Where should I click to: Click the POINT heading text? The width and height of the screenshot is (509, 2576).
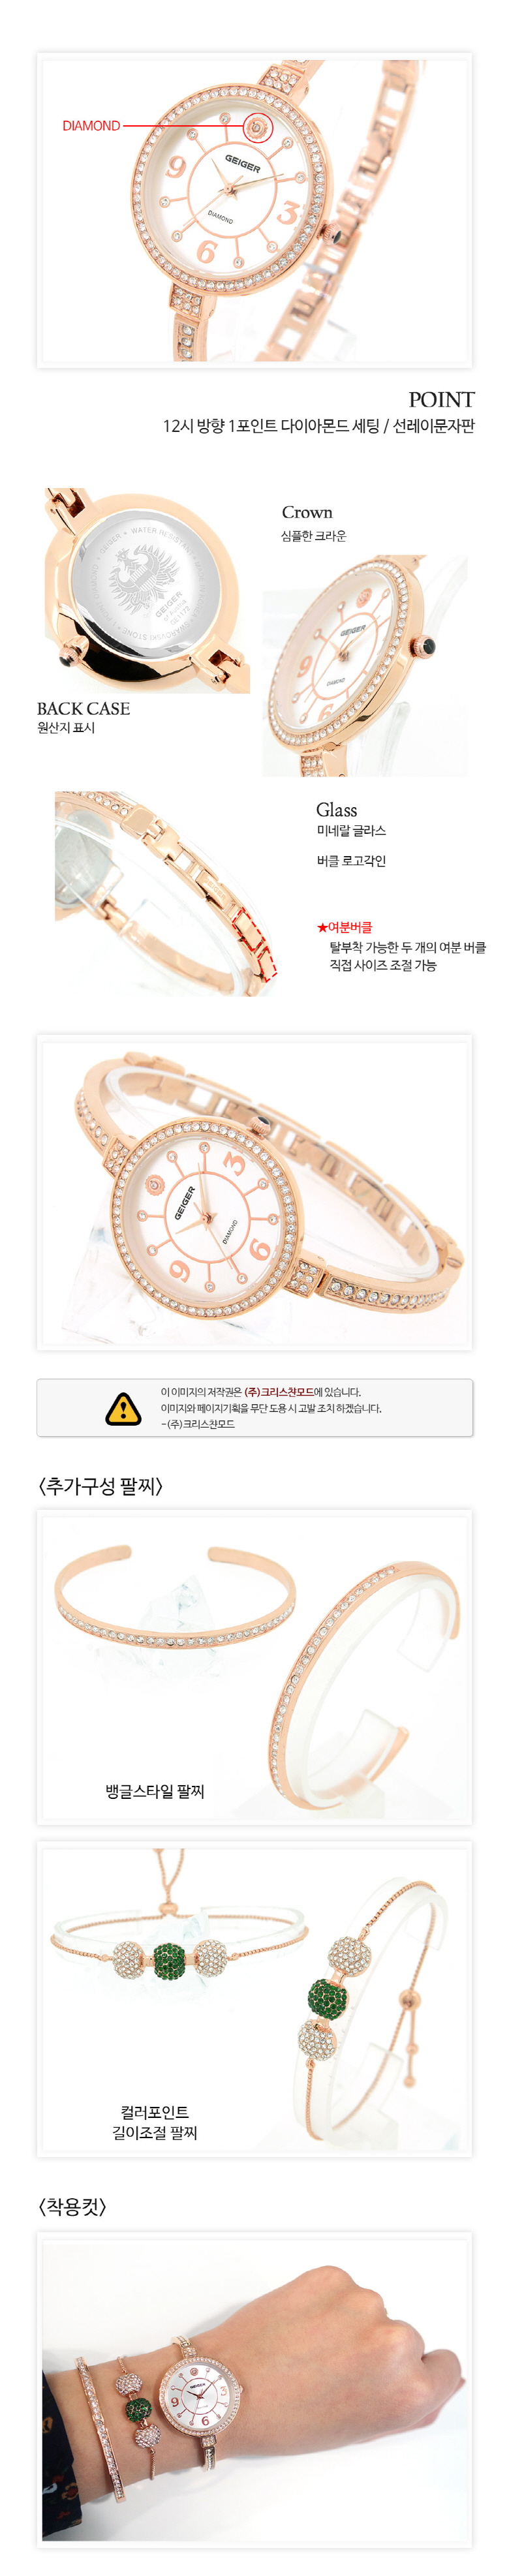click(x=441, y=399)
